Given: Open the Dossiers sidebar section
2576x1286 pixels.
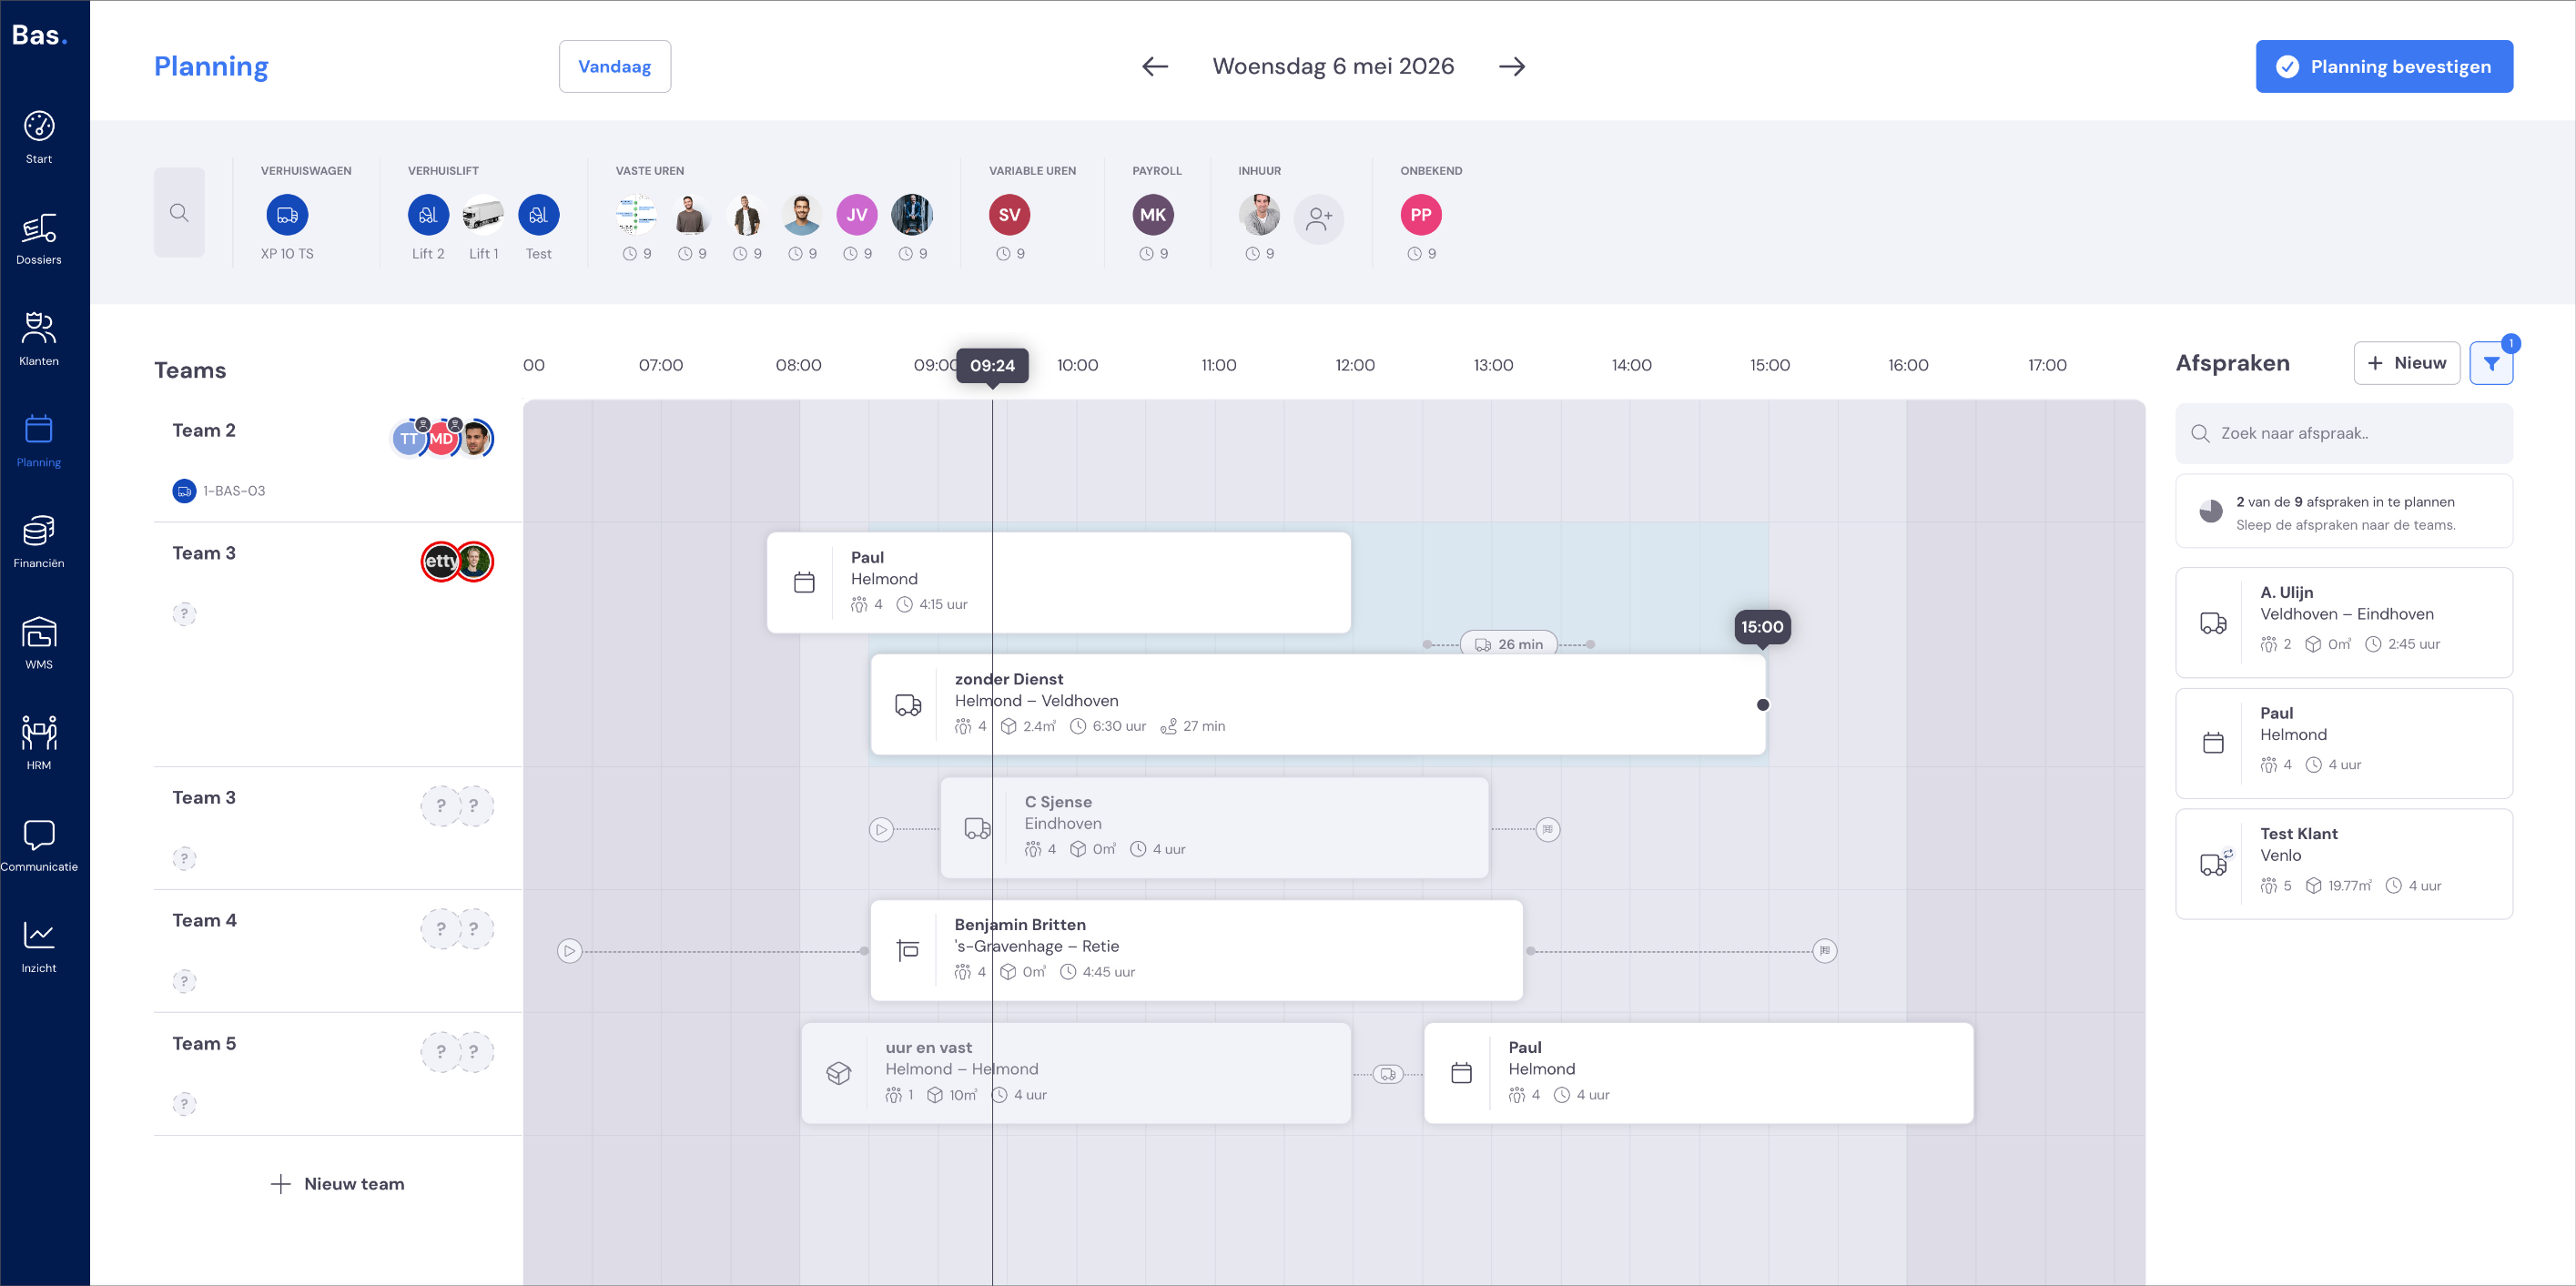Looking at the screenshot, I should (x=39, y=239).
